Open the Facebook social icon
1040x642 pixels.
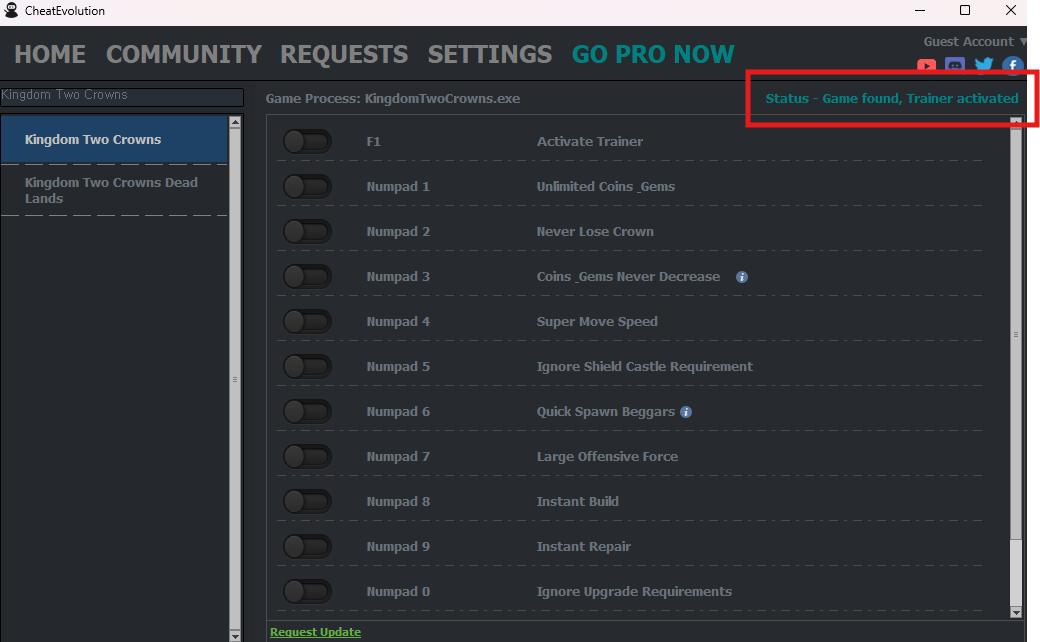click(1012, 65)
